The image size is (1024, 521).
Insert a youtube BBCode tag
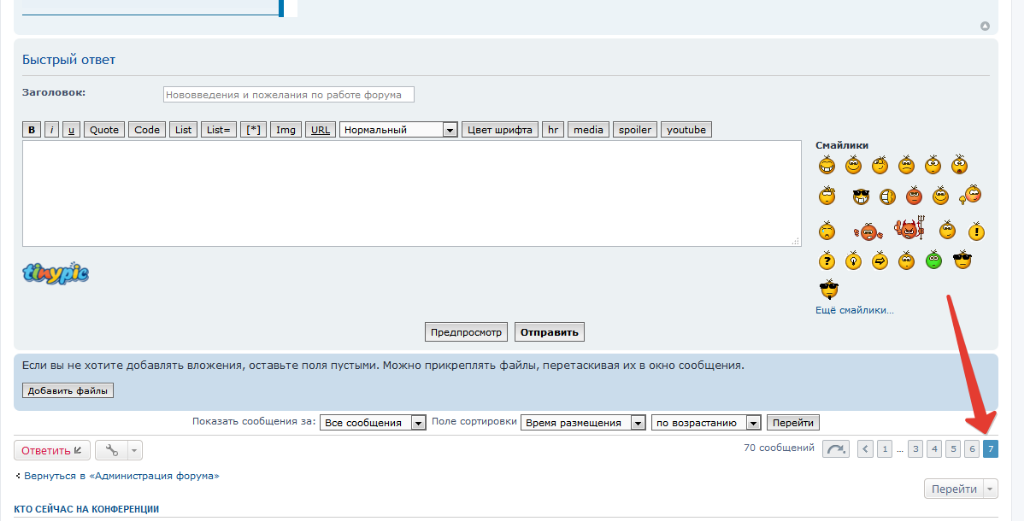(686, 130)
